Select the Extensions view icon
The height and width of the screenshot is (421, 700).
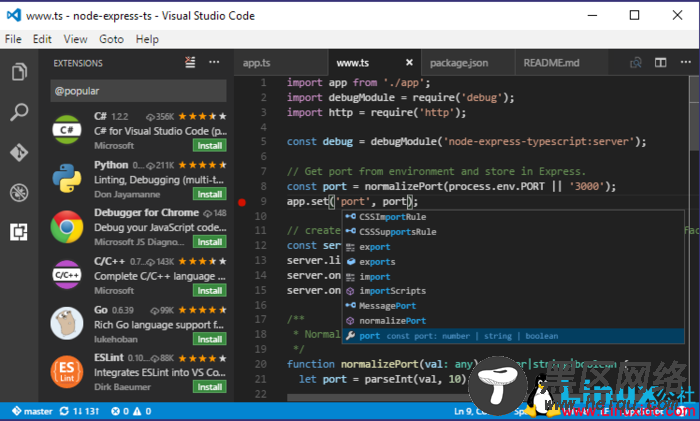click(x=19, y=232)
